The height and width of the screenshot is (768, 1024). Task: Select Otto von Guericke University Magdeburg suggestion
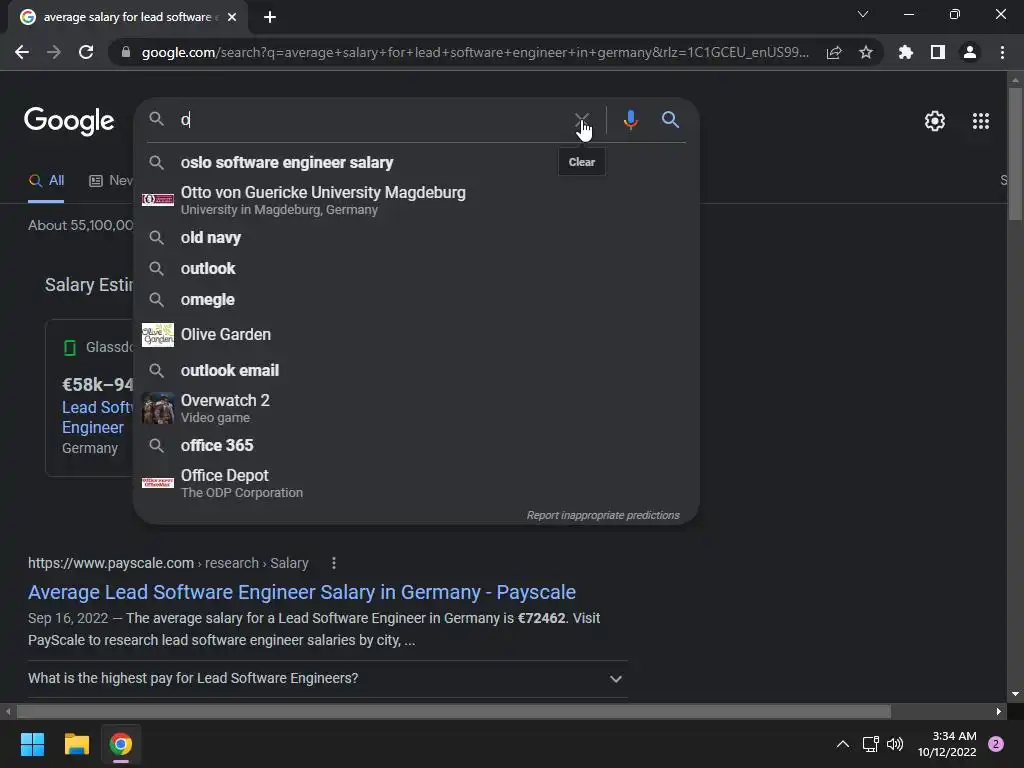click(x=416, y=200)
